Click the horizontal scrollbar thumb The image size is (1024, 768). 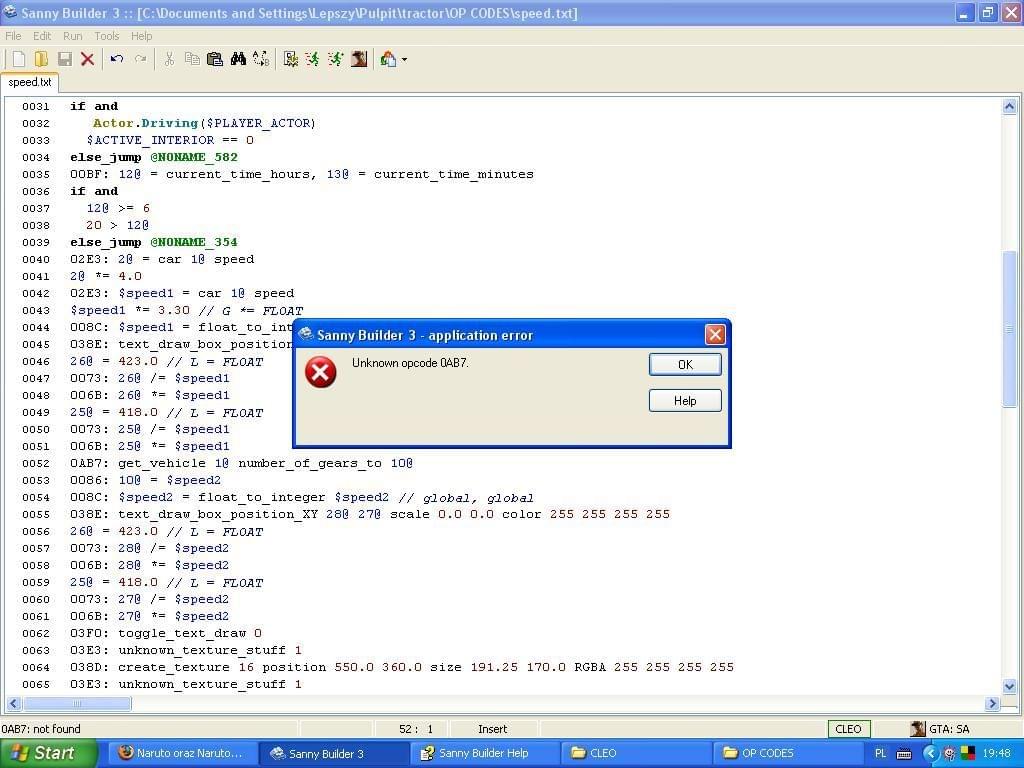77,703
